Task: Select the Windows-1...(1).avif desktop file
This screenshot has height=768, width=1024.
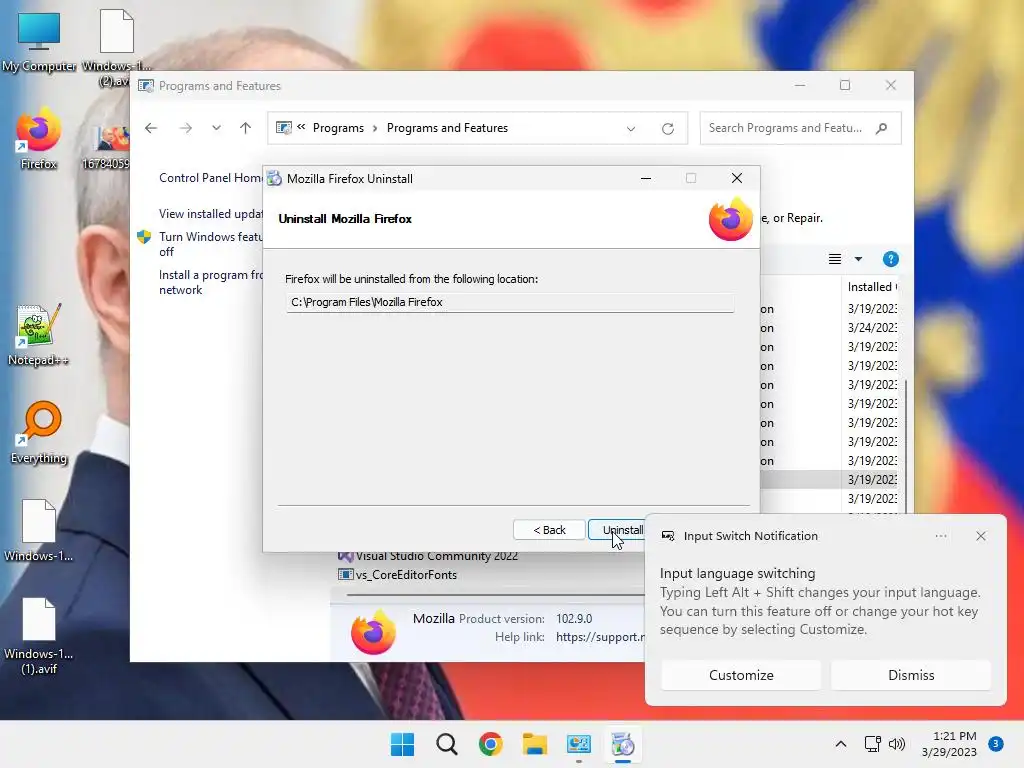Action: (x=39, y=636)
